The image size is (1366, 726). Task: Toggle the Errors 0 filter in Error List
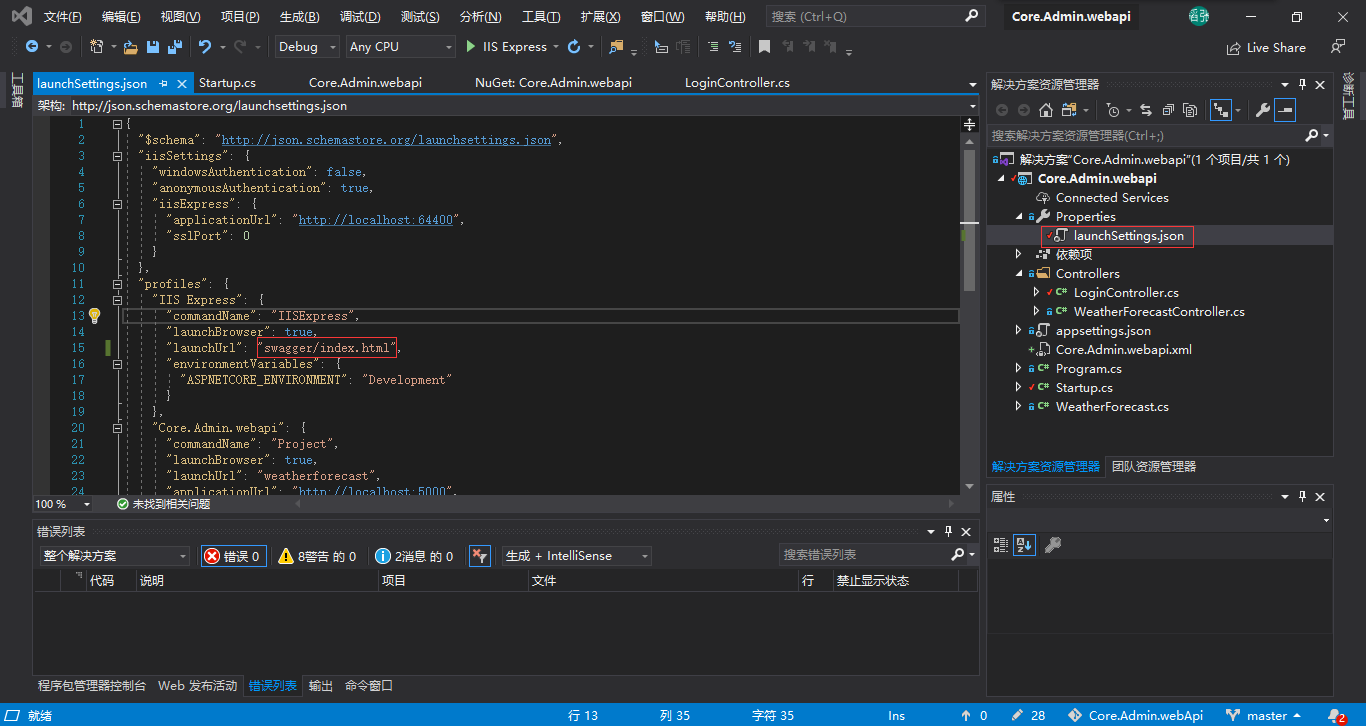point(233,556)
